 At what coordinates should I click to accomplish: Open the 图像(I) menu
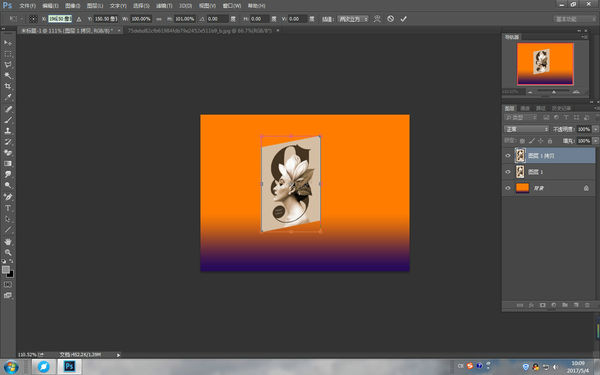(72, 6)
